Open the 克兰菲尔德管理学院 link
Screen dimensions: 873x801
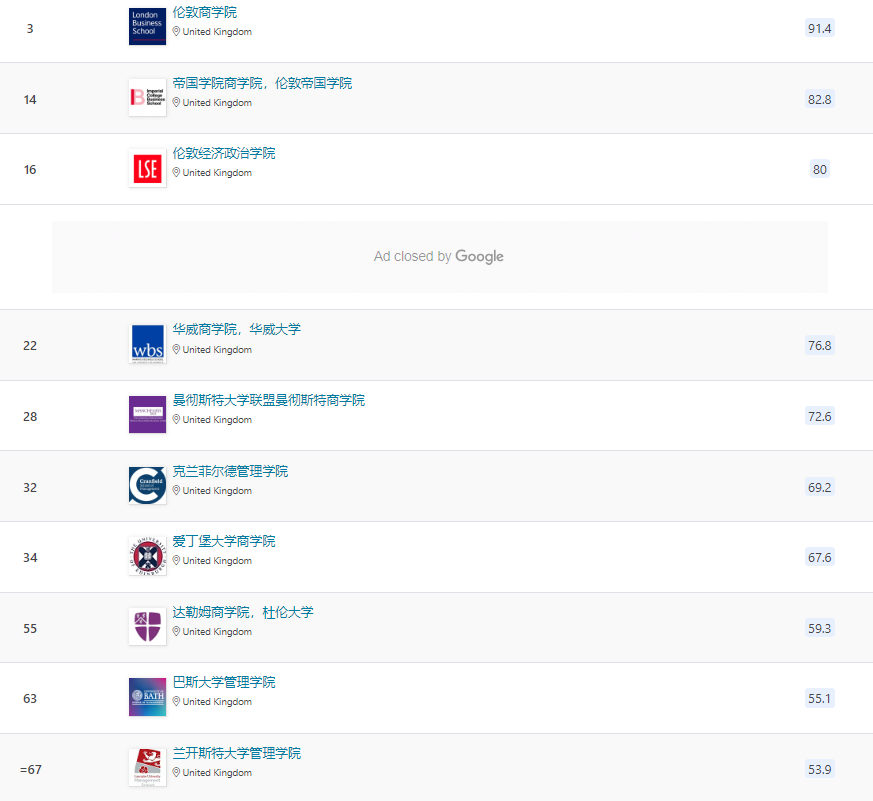click(230, 471)
